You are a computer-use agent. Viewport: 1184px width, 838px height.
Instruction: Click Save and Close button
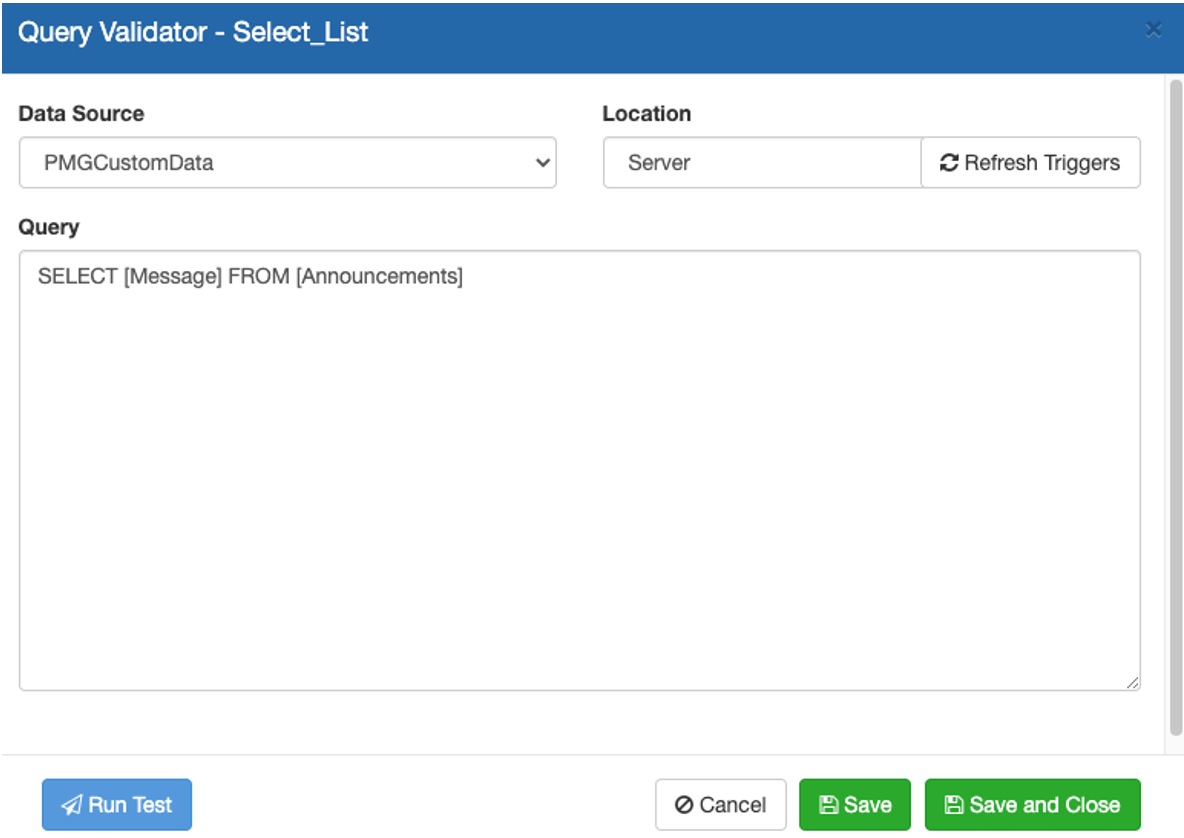click(1032, 805)
